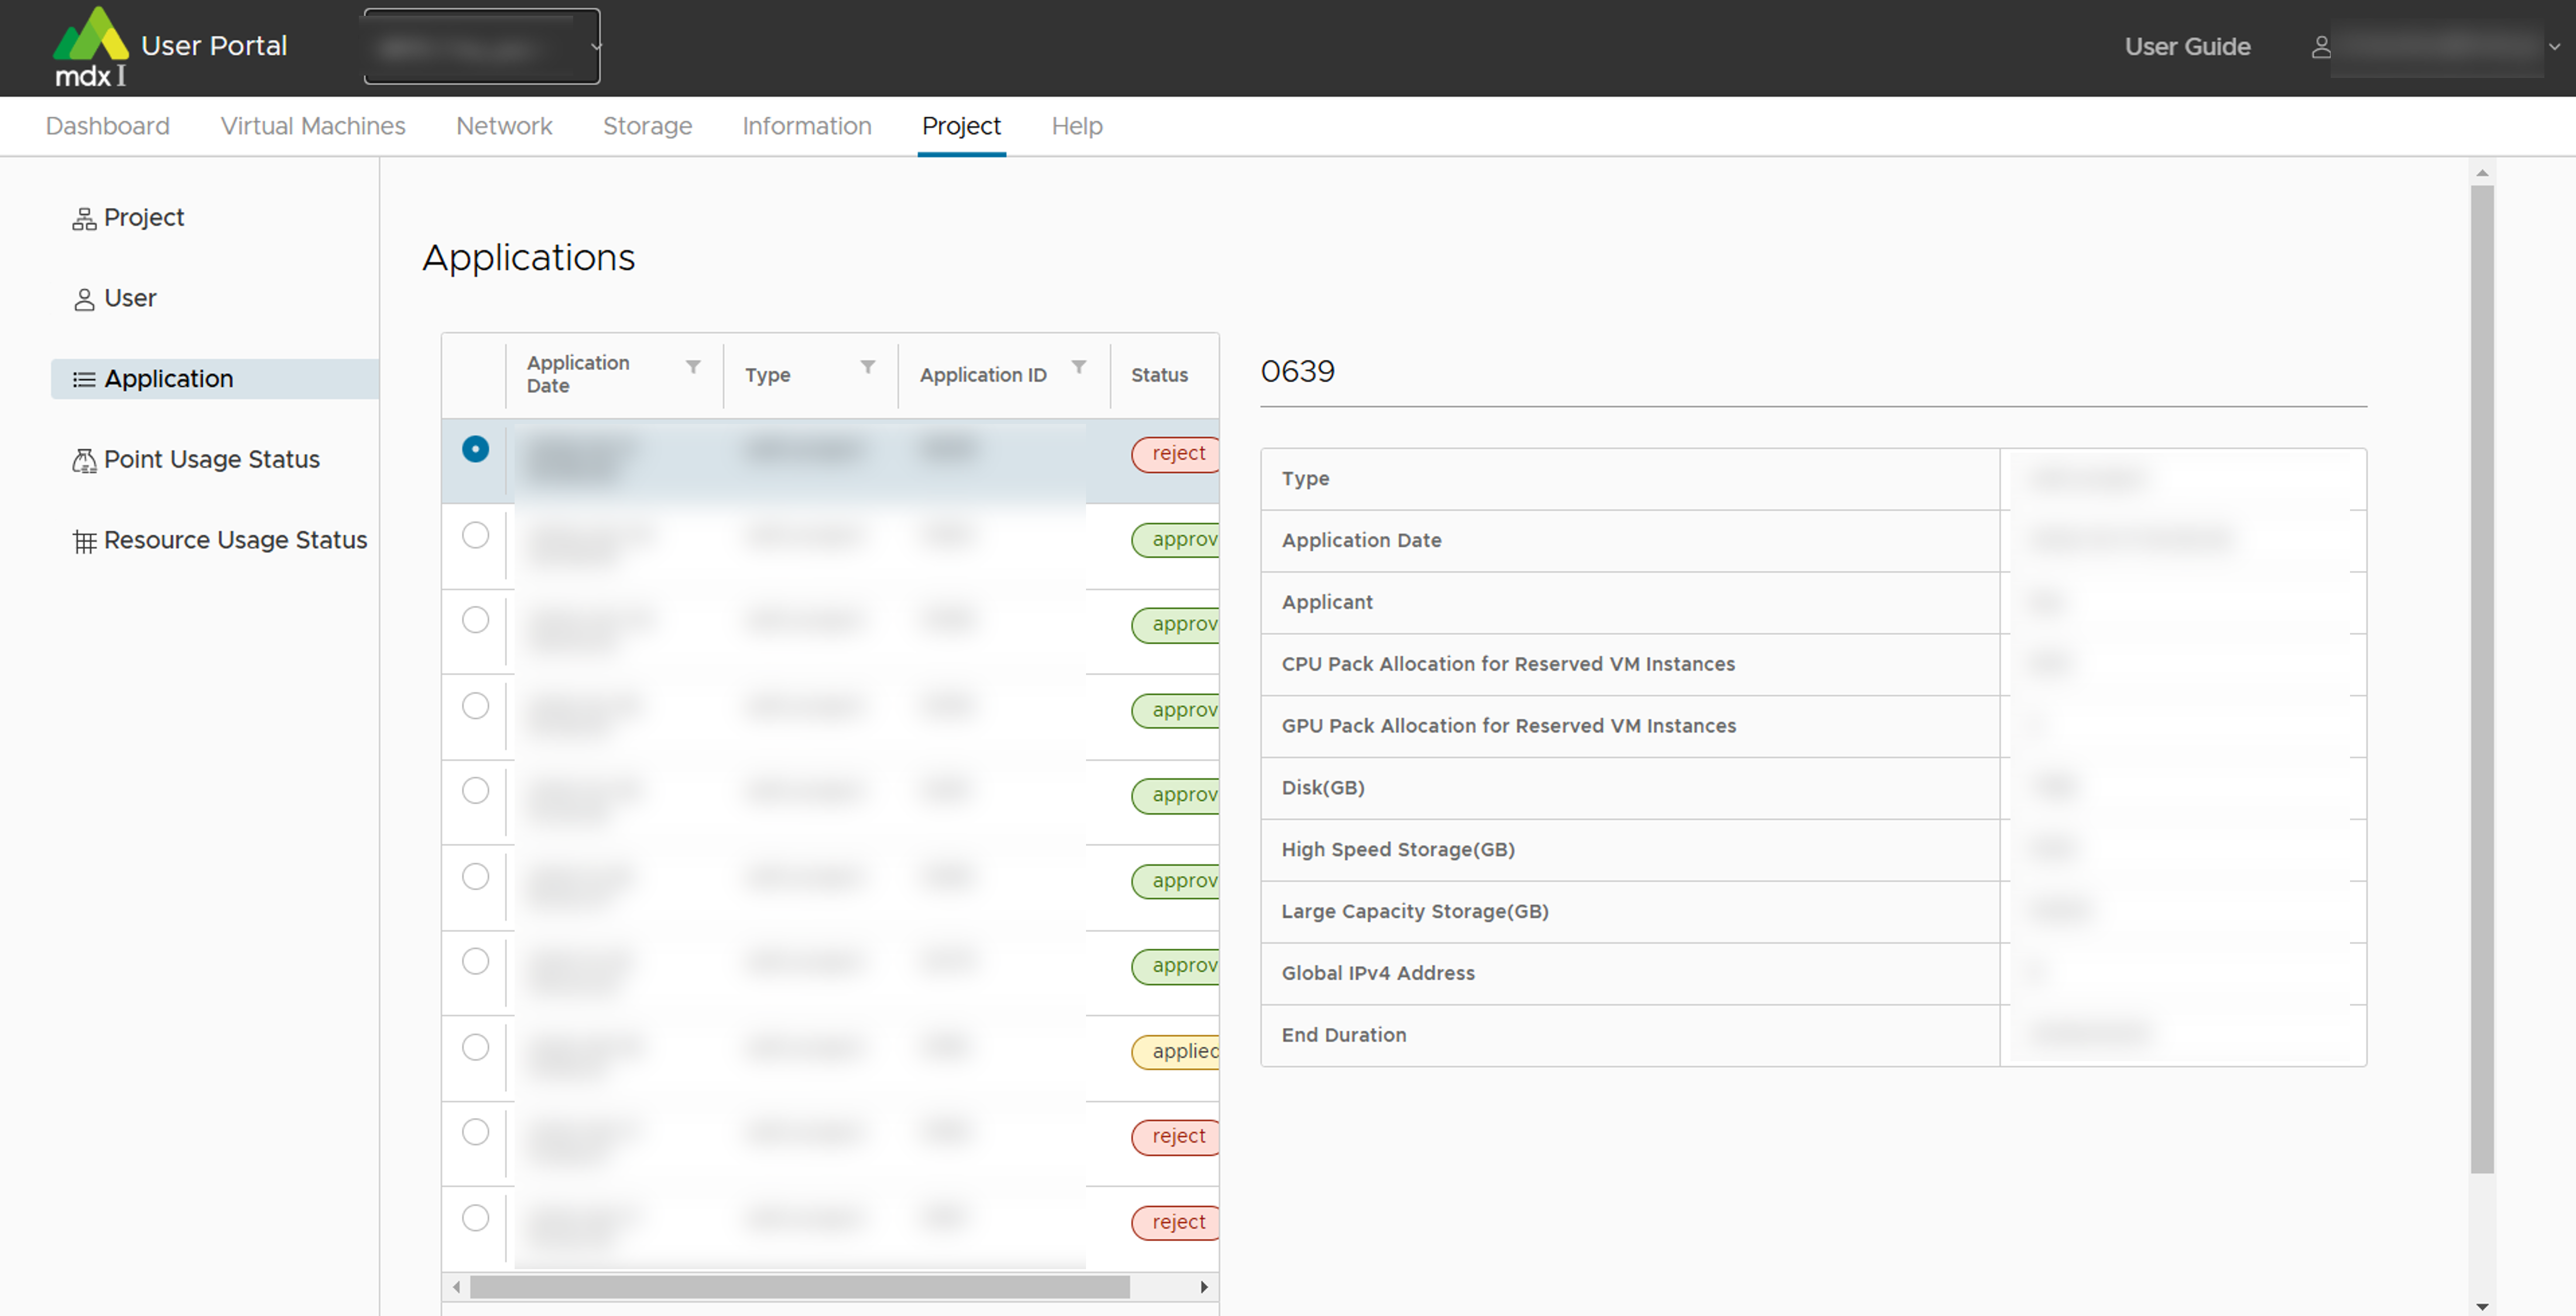Click the Point Usage Status icon
This screenshot has width=2576, height=1316.
click(84, 461)
